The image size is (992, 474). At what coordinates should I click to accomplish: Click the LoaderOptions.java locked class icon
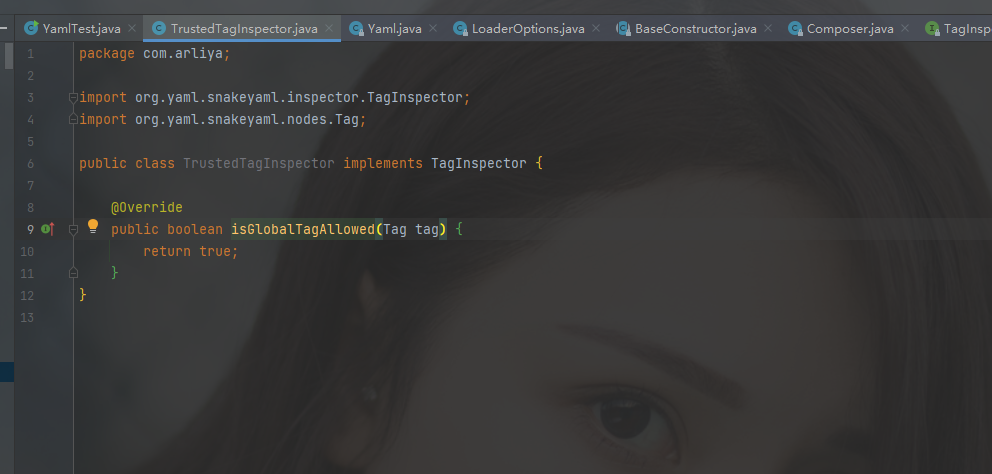click(461, 28)
